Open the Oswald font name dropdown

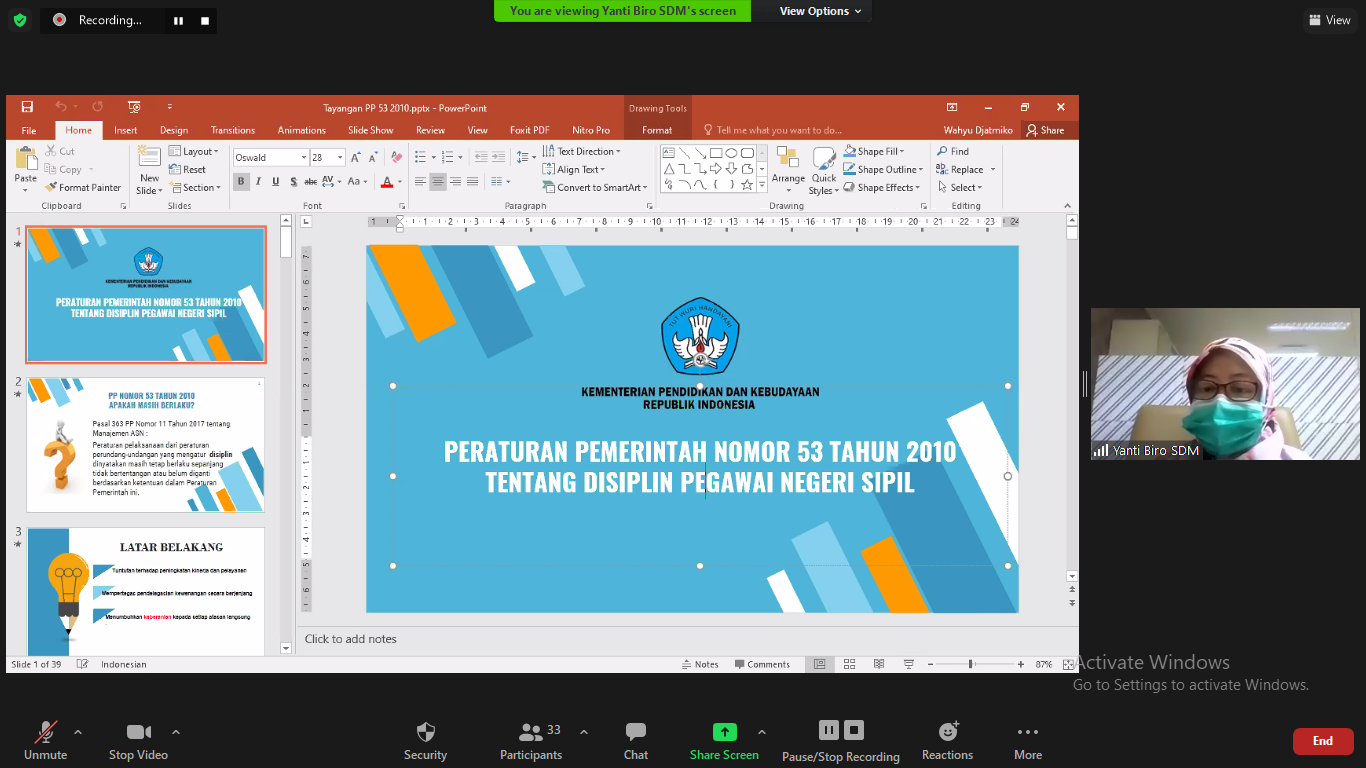[x=305, y=157]
